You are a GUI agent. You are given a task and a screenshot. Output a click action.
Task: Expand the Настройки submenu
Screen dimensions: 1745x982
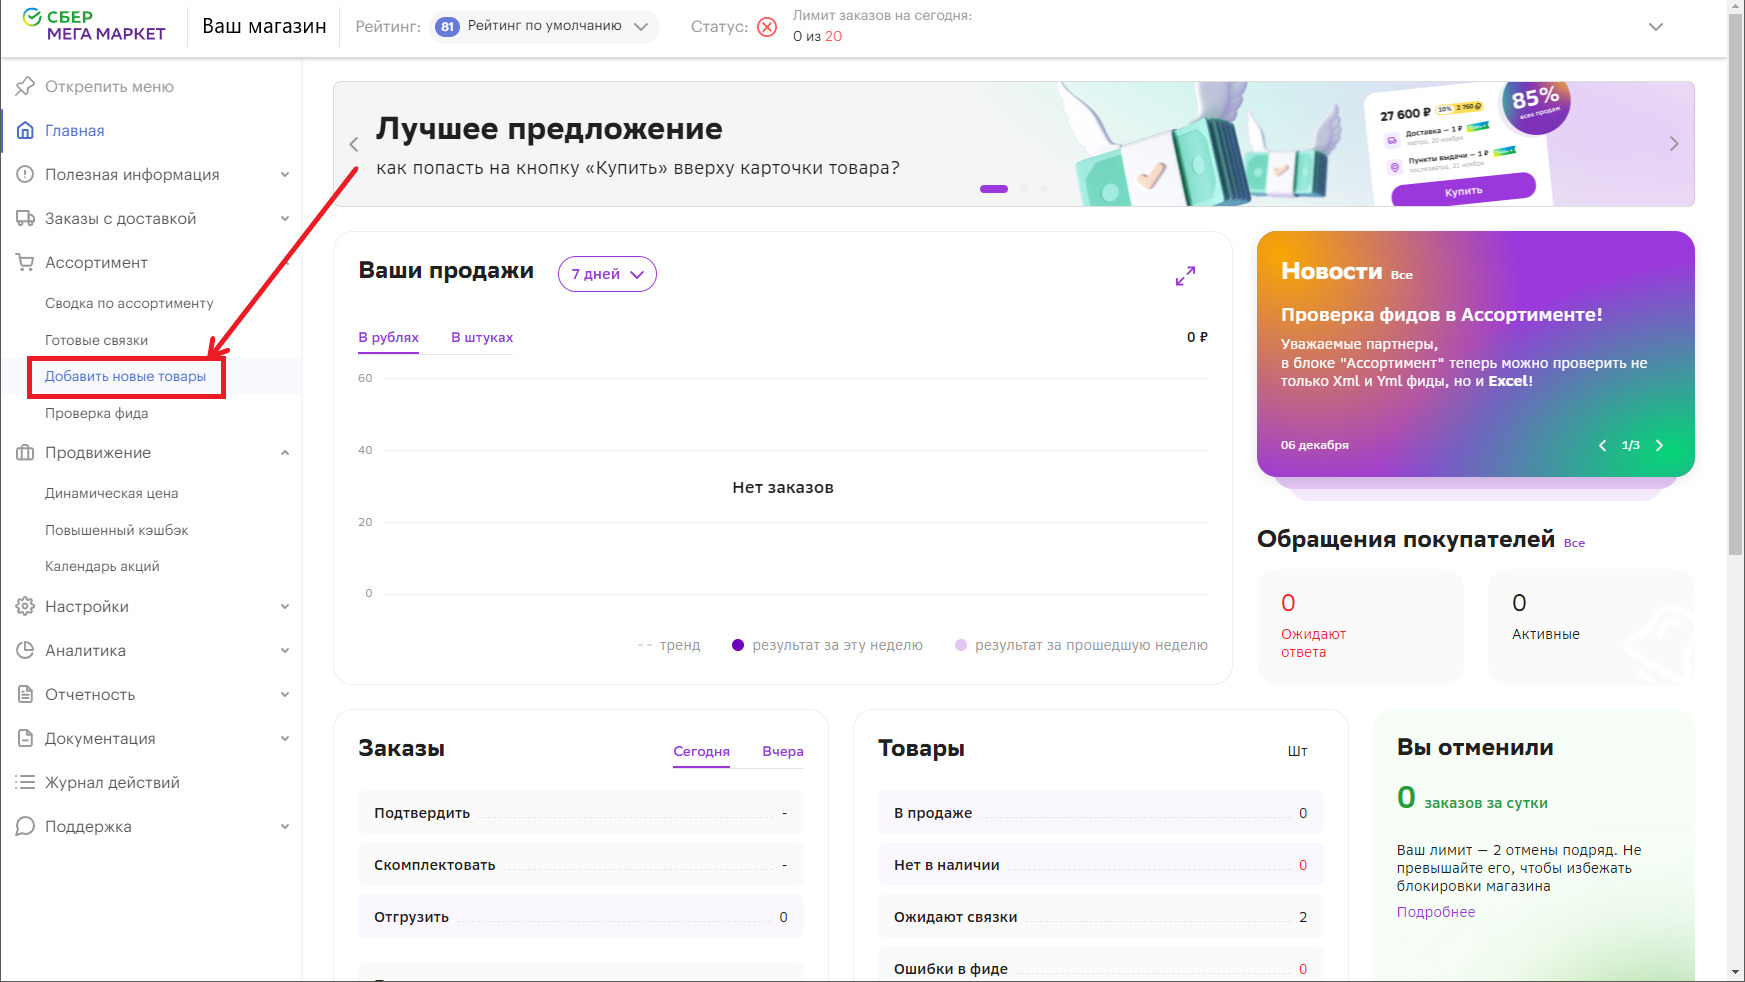(285, 606)
